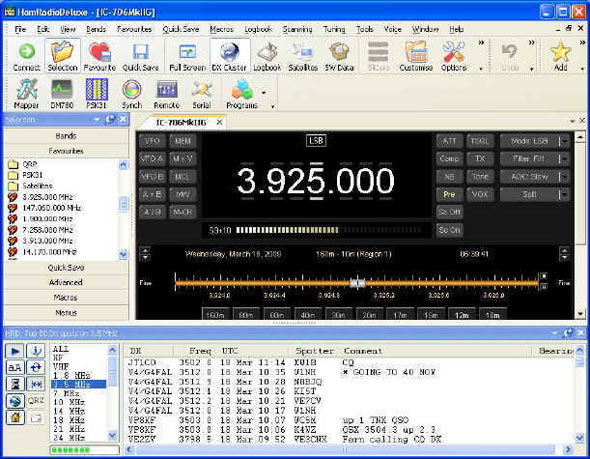Click the Synch toolbar icon
The width and height of the screenshot is (590, 459).
[x=132, y=94]
